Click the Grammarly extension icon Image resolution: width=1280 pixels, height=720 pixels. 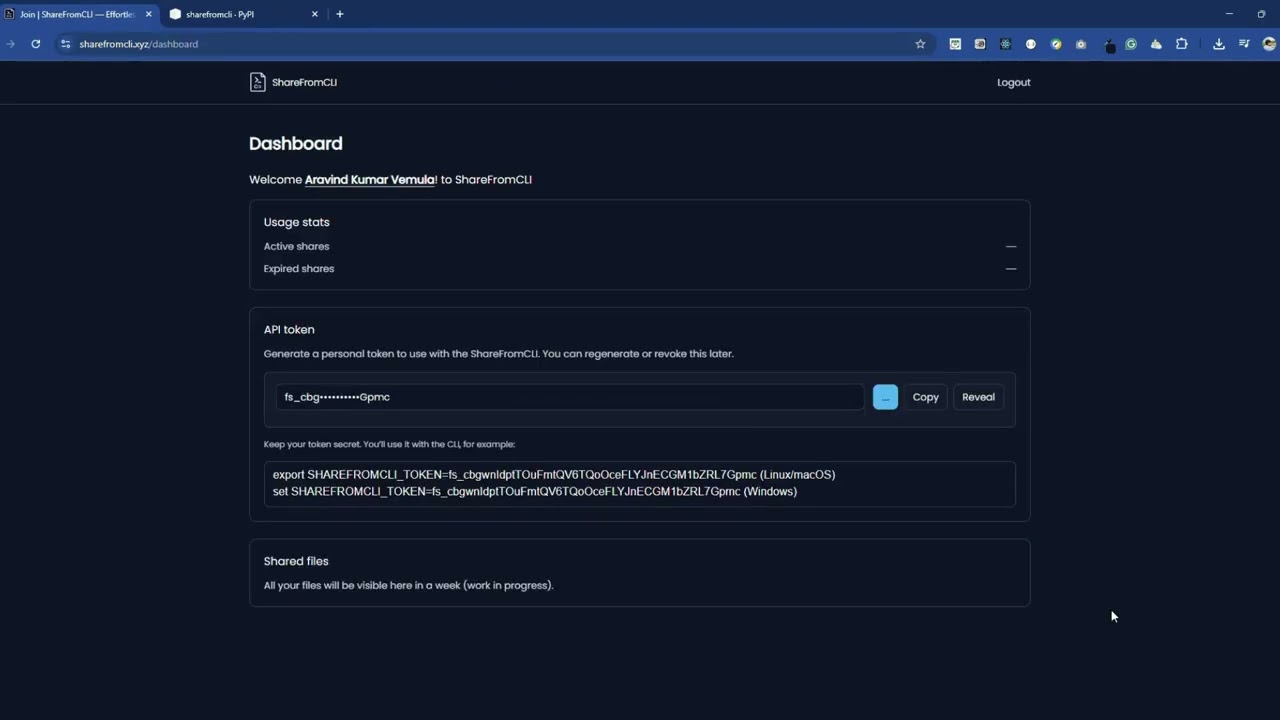click(1131, 44)
